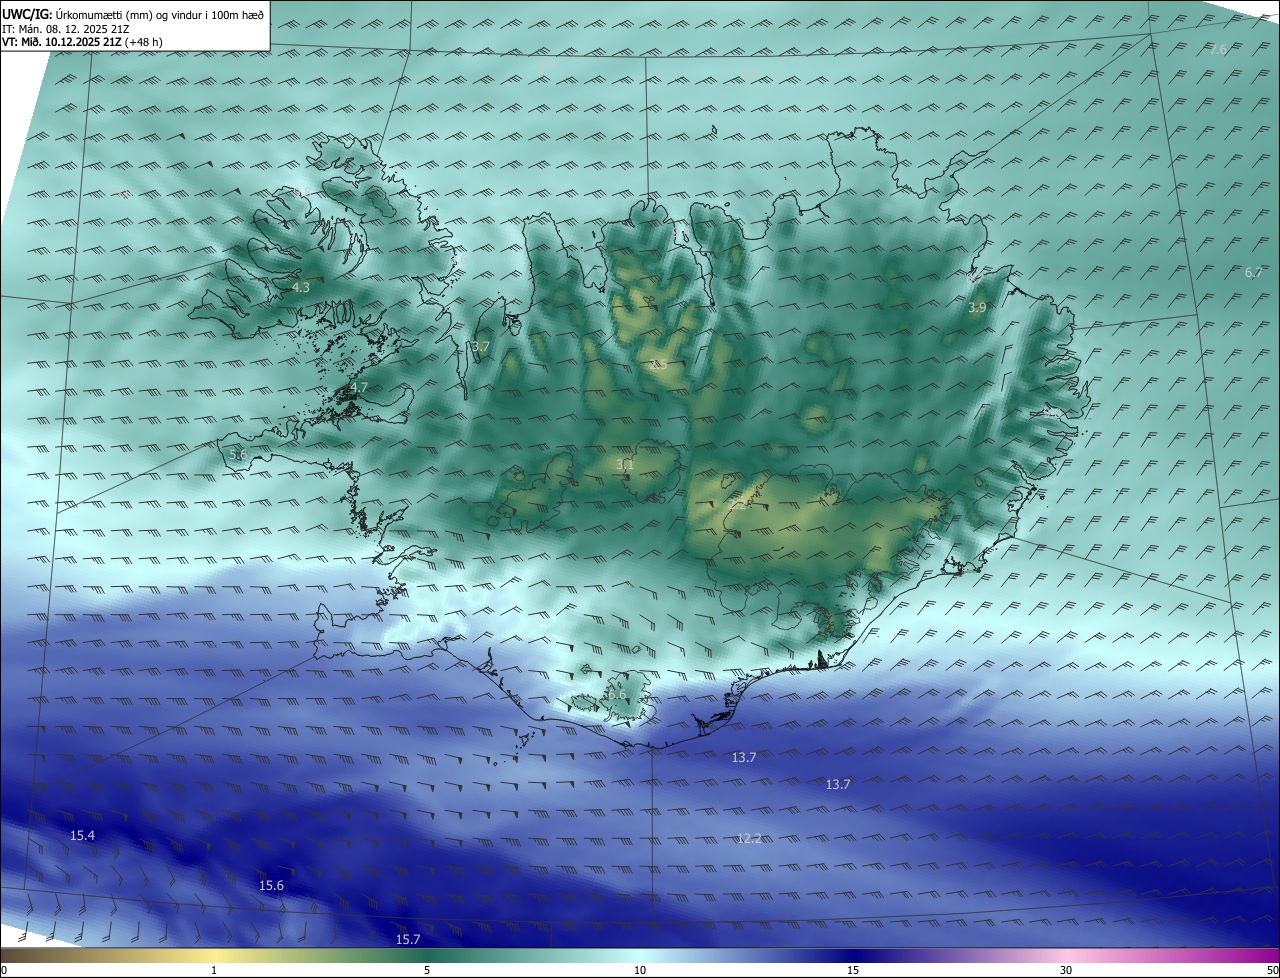Select the initial time line 'IT: Mán. 08. 12. 2025 21Z'
1280x978 pixels.
[67, 29]
